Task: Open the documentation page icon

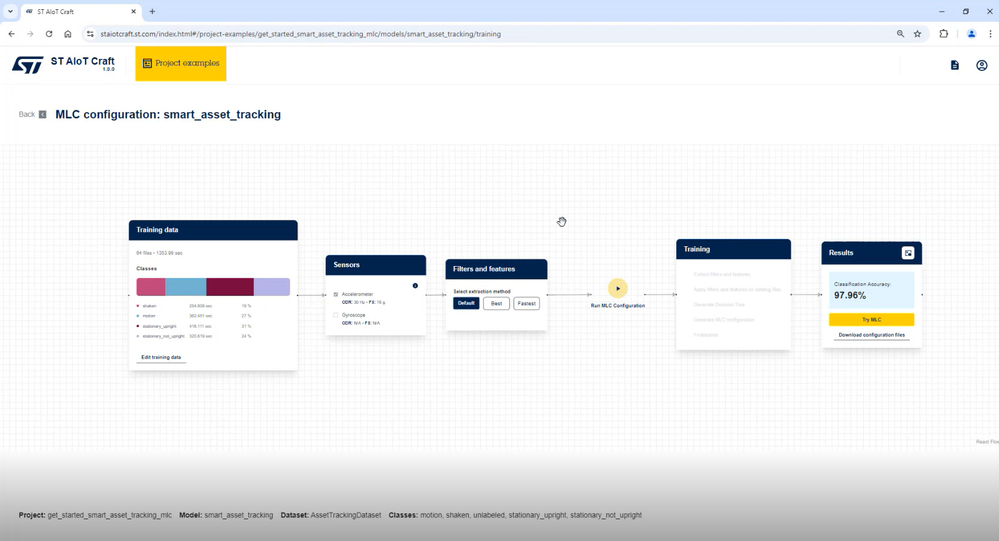Action: pyautogui.click(x=954, y=65)
